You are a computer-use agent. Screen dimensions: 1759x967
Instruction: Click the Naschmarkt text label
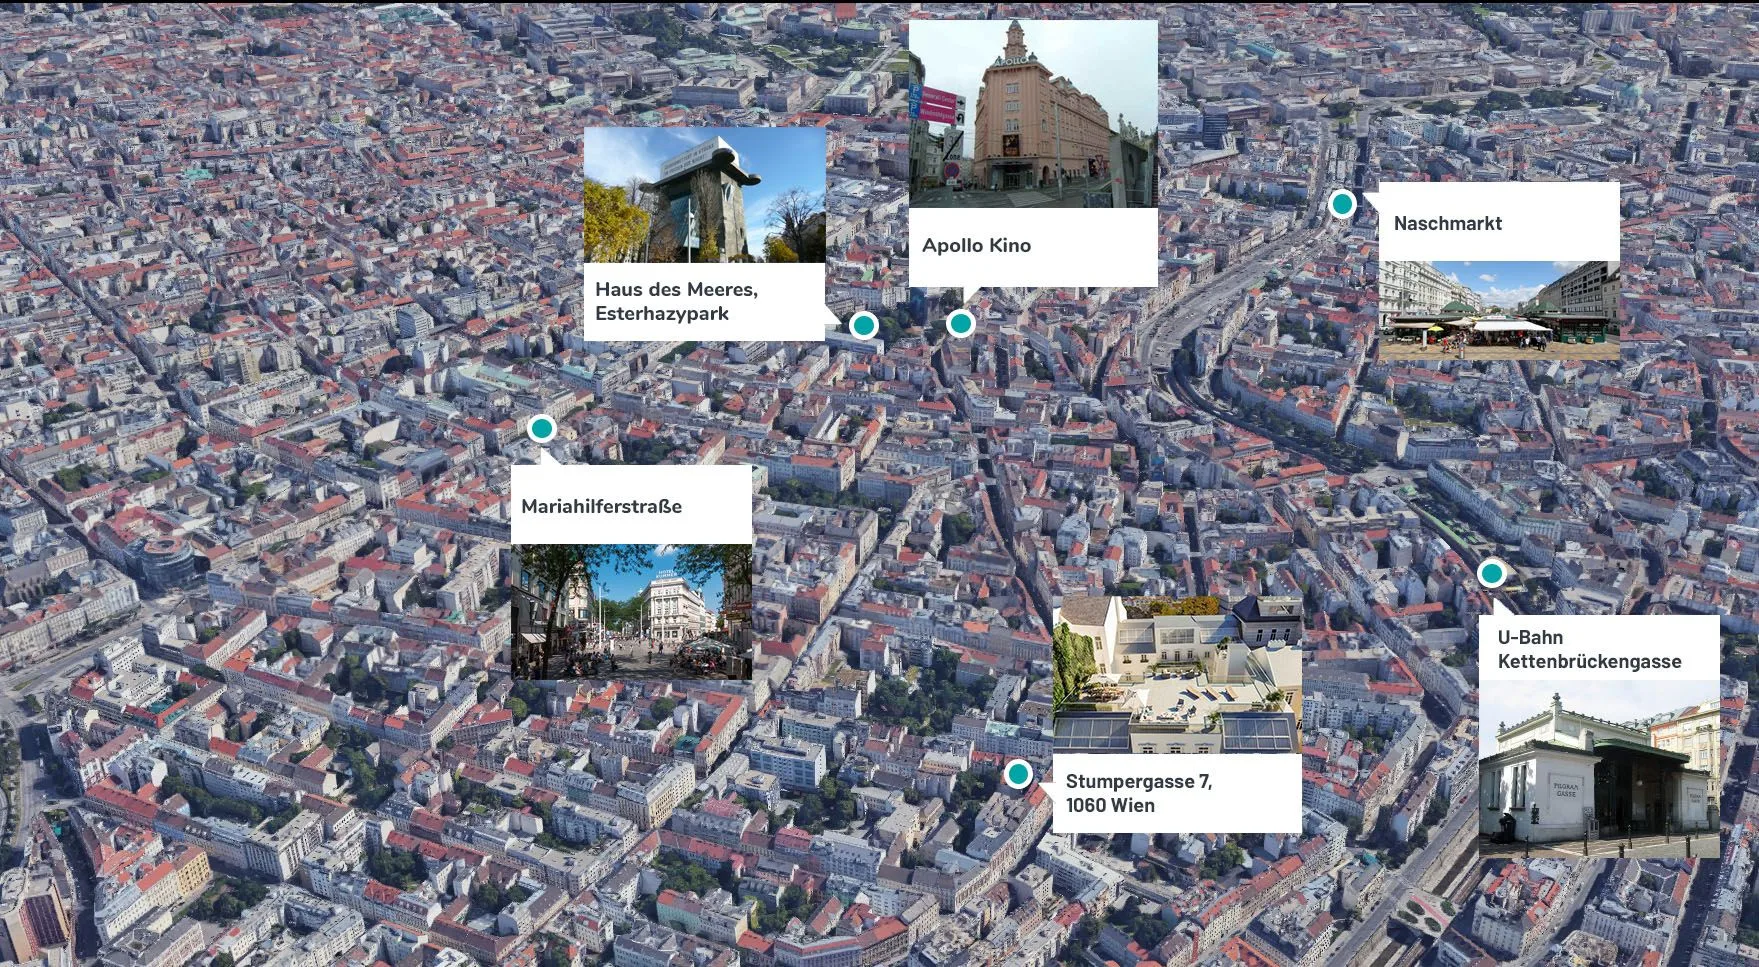pos(1447,224)
